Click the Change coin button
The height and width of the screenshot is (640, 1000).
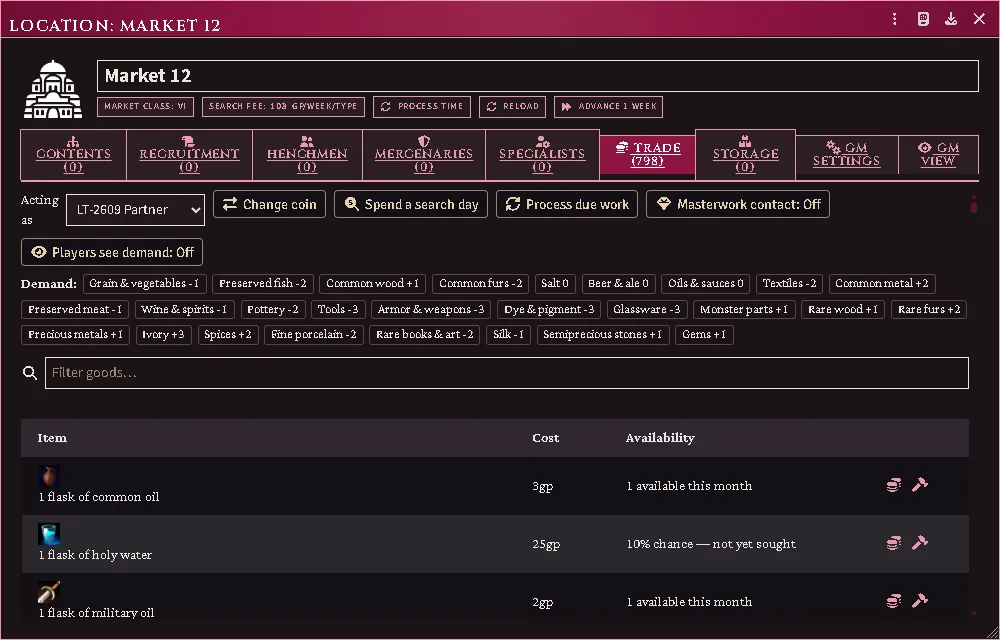point(269,205)
